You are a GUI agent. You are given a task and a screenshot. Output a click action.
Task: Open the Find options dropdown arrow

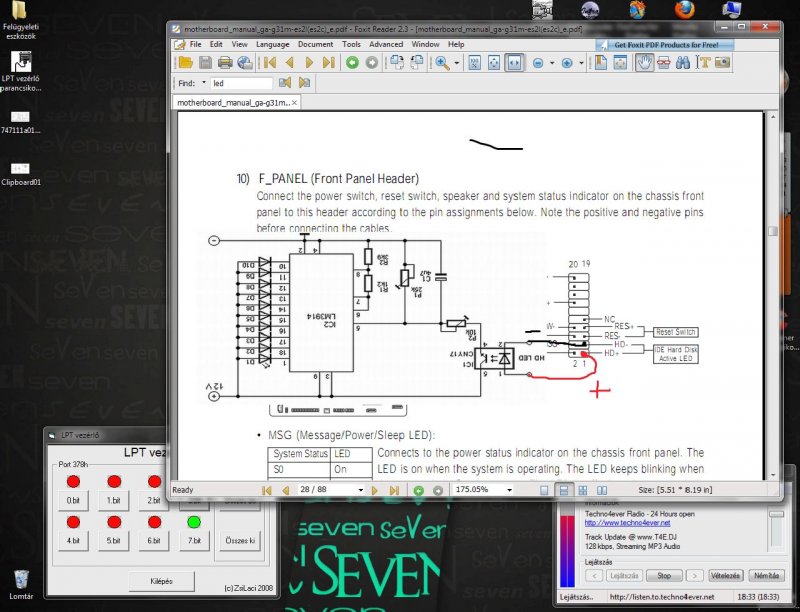pyautogui.click(x=204, y=82)
